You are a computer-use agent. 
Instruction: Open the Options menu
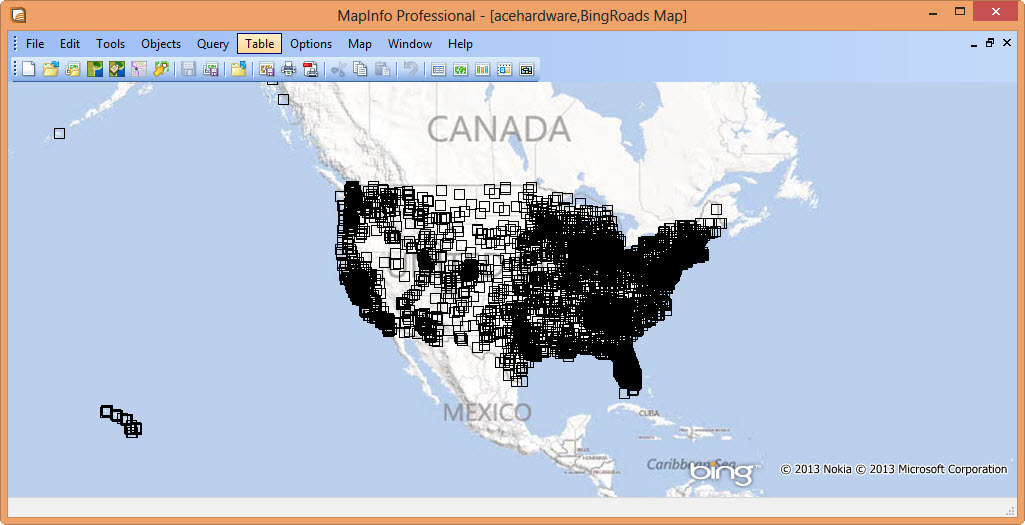pyautogui.click(x=311, y=44)
